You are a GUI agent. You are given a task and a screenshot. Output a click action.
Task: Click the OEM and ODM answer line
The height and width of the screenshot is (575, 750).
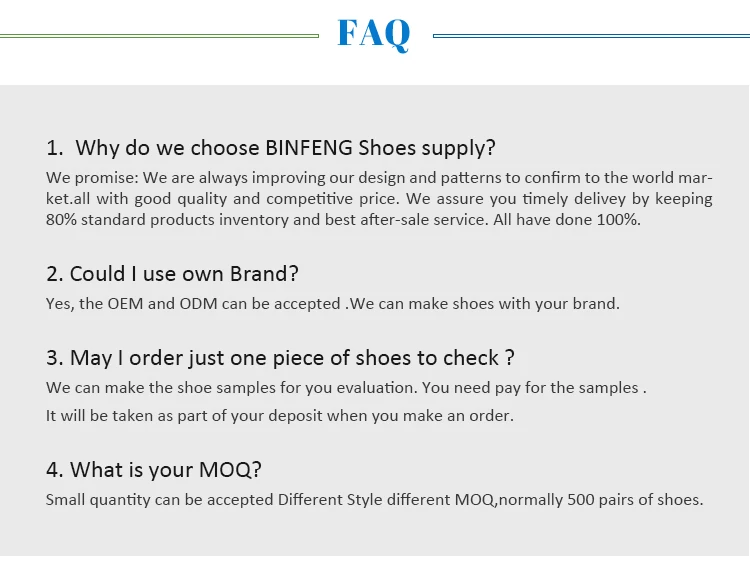pyautogui.click(x=332, y=303)
